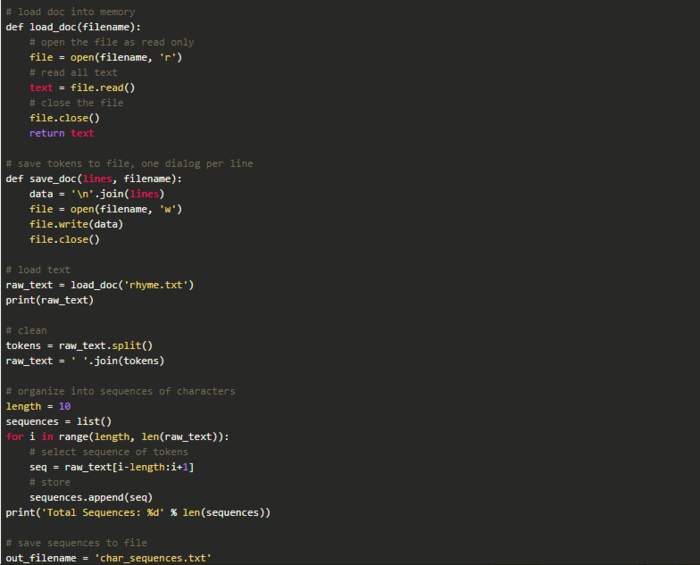Image resolution: width=700 pixels, height=565 pixels.
Task: Click the "print('Total Sequences: %d' ..." line
Action: coord(138,513)
